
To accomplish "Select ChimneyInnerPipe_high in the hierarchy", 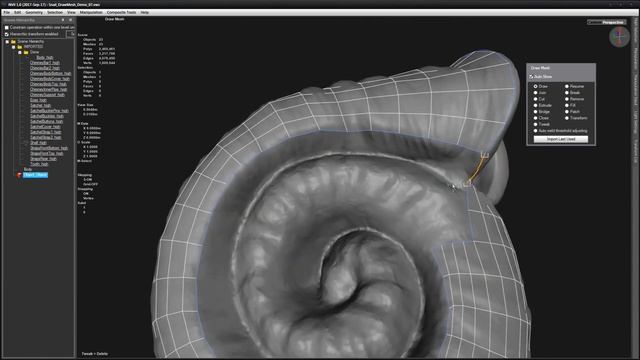I will [49, 89].
